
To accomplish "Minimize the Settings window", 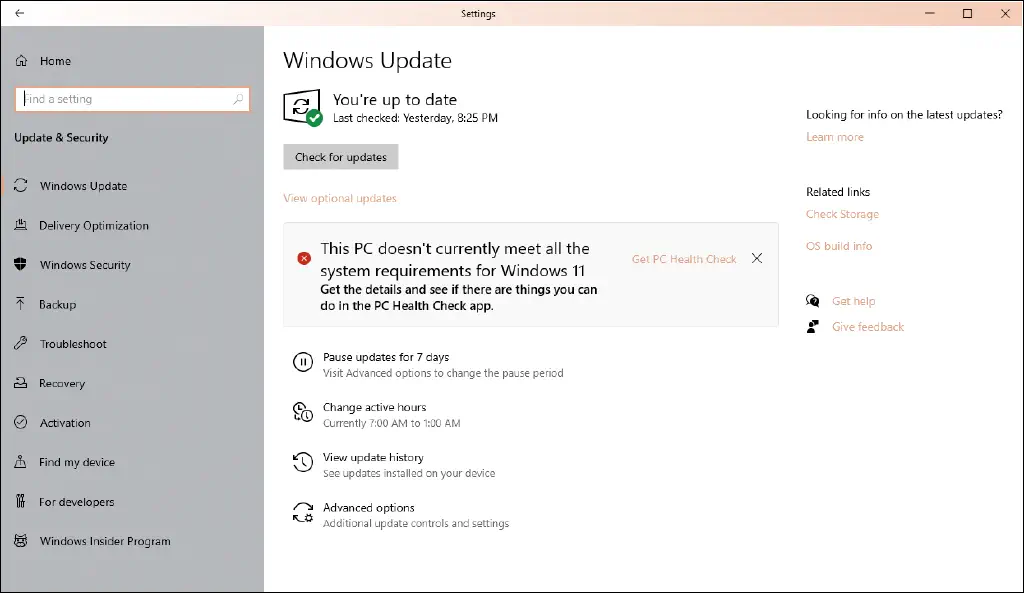I will point(930,13).
